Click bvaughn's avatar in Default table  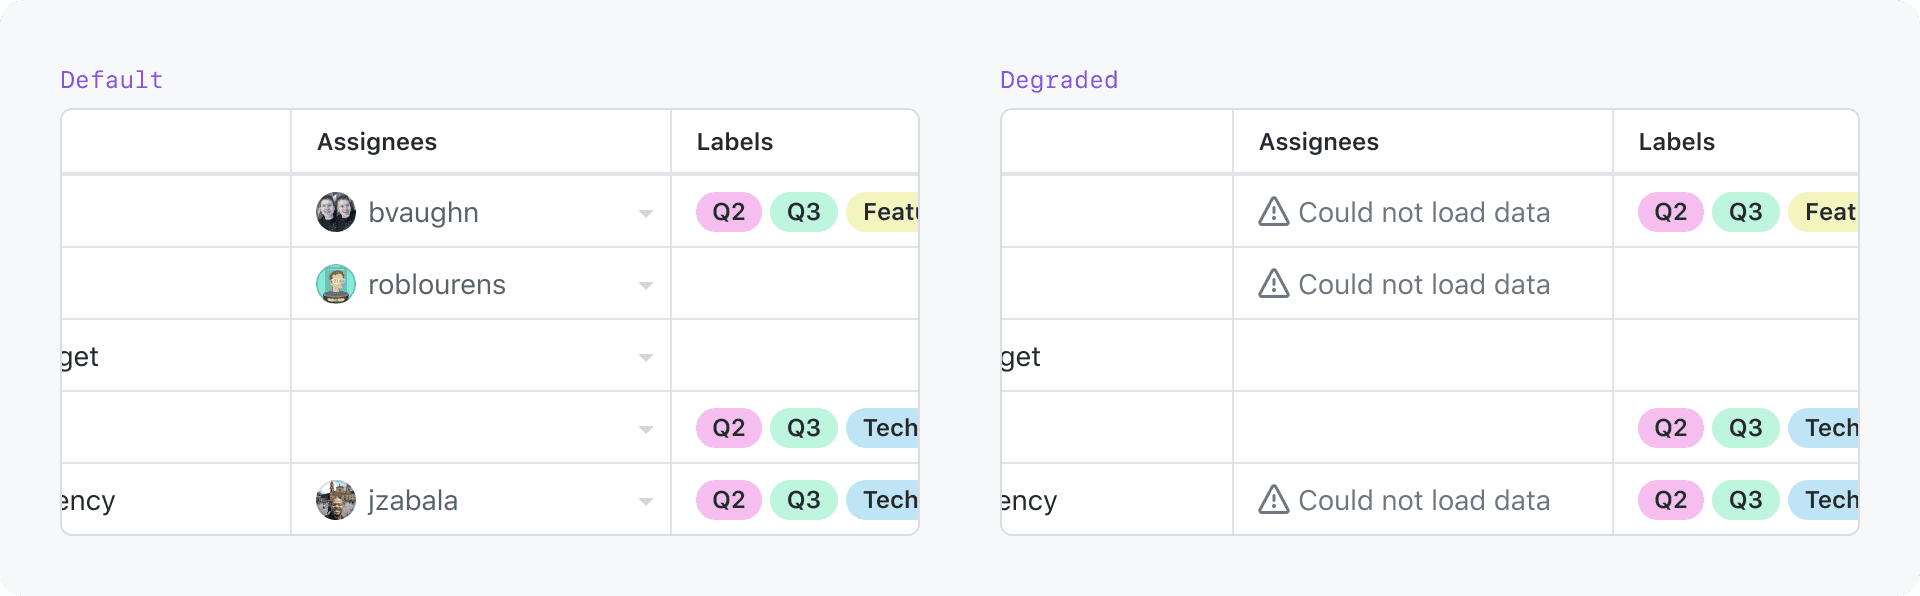pos(336,212)
